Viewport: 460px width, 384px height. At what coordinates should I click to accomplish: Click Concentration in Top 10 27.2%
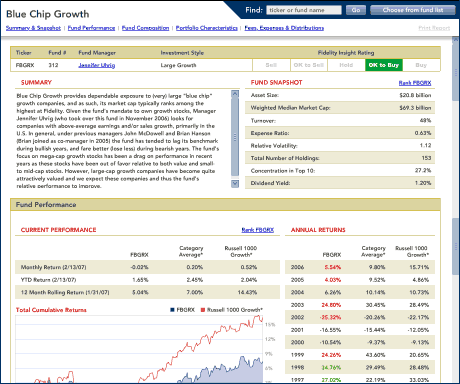423,170
